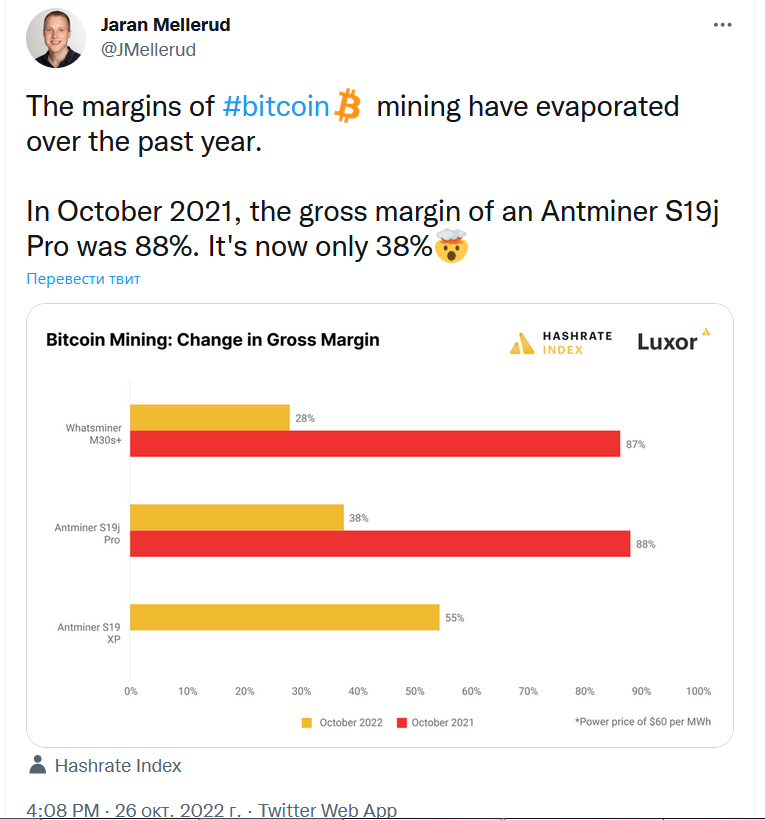
Task: Click the Bitcoin symbol emoji
Action: 348,106
